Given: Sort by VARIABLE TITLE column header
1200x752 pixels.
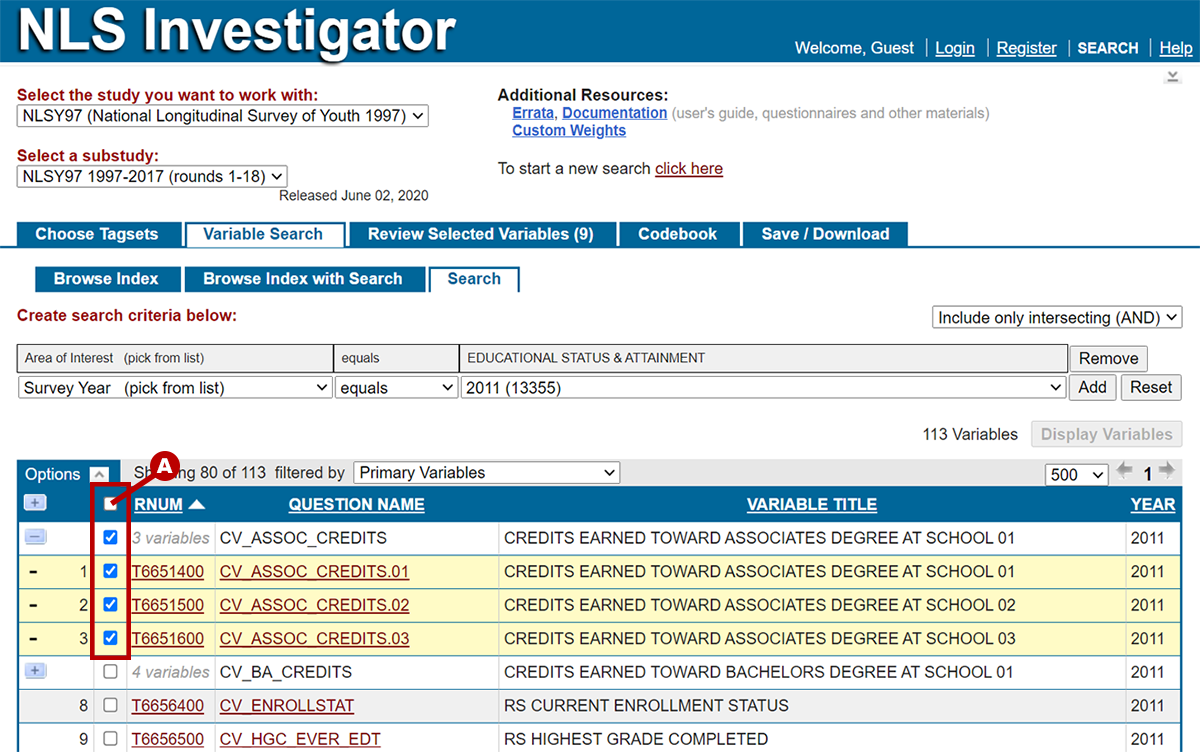Looking at the screenshot, I should pyautogui.click(x=812, y=505).
